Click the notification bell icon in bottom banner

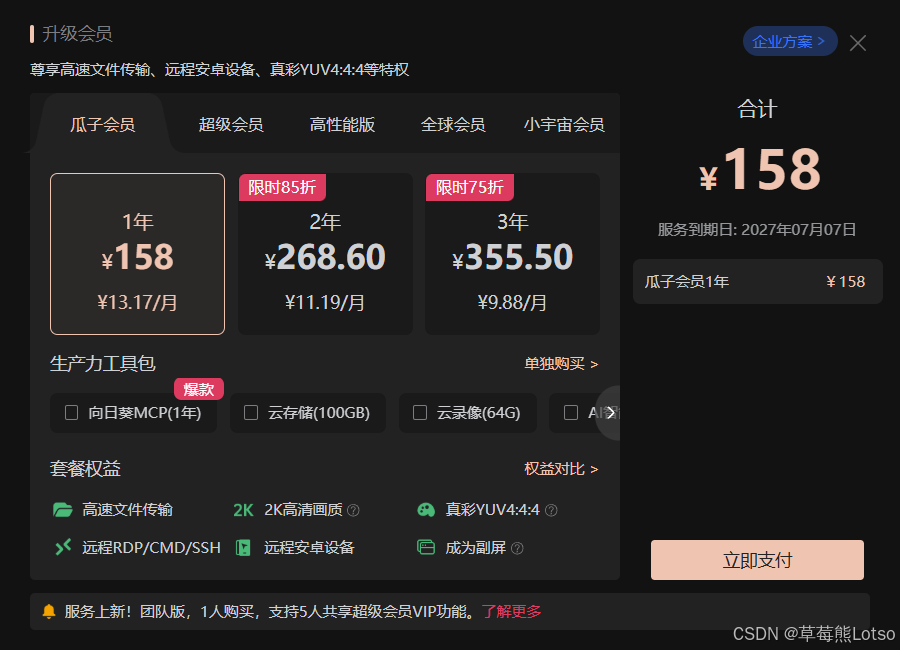coord(49,612)
